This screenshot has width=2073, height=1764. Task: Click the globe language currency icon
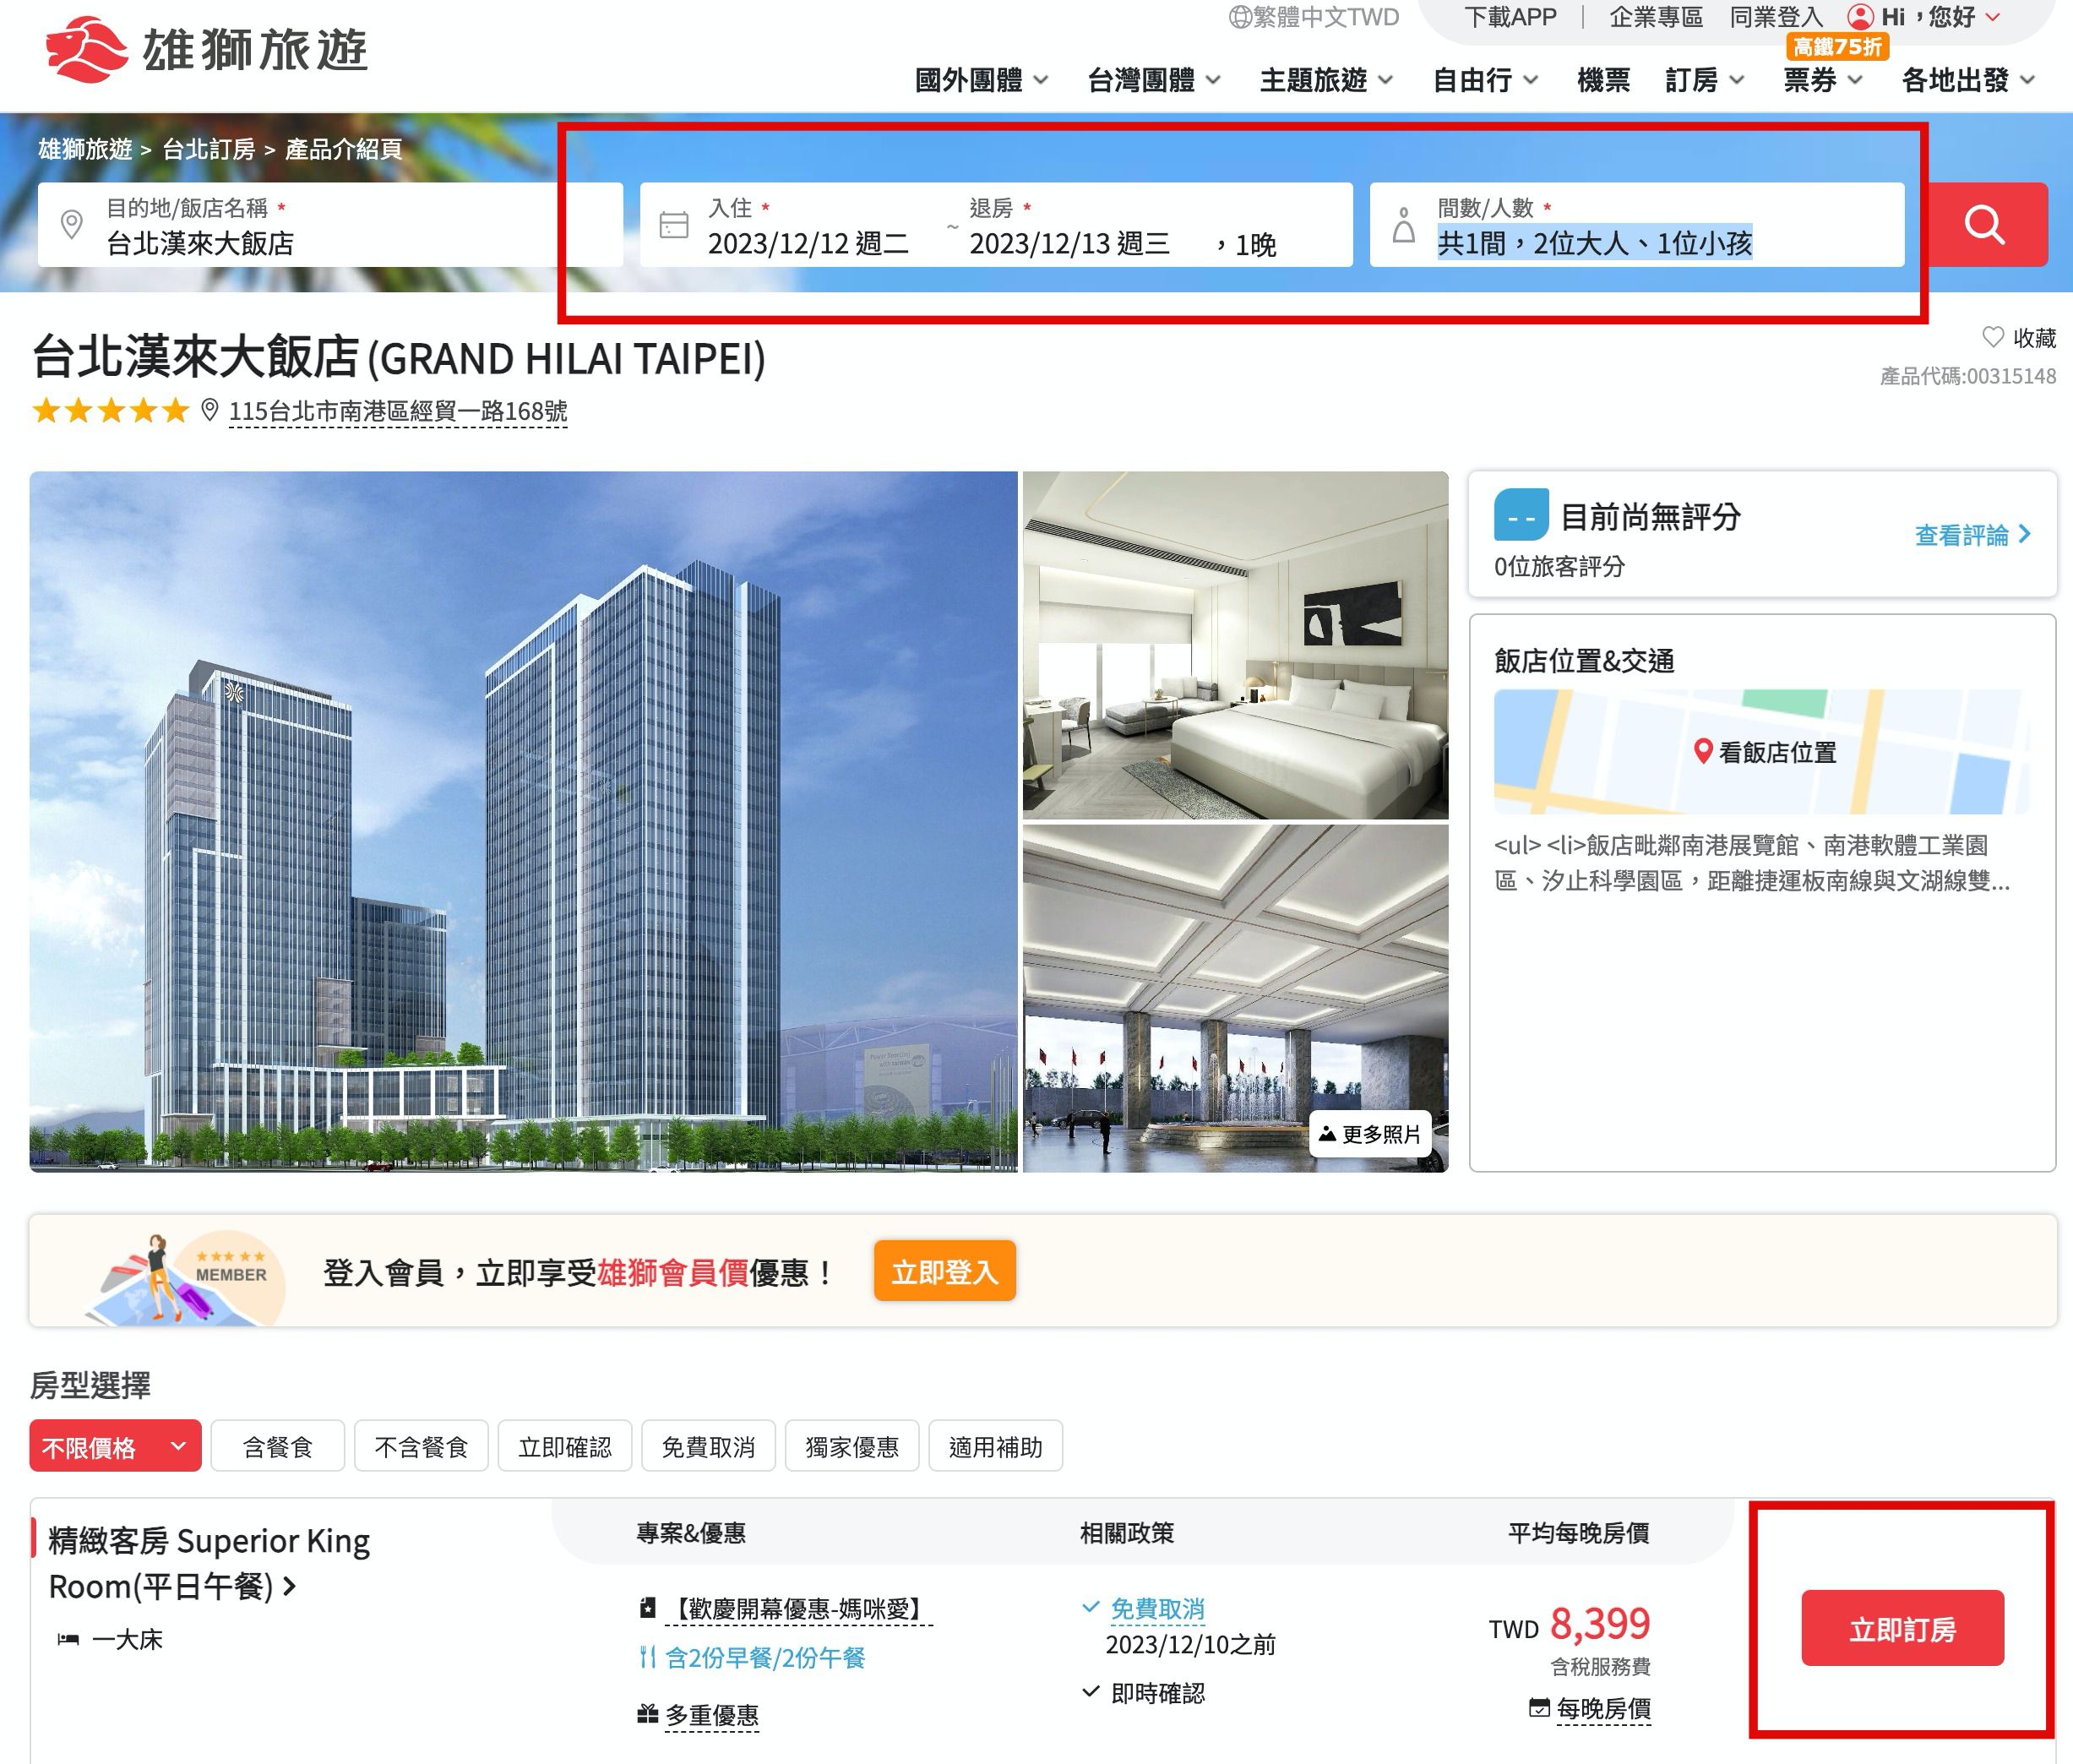[1240, 17]
